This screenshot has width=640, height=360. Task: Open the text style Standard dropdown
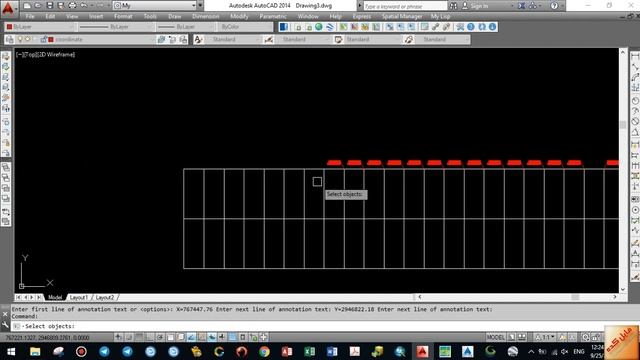(x=232, y=40)
